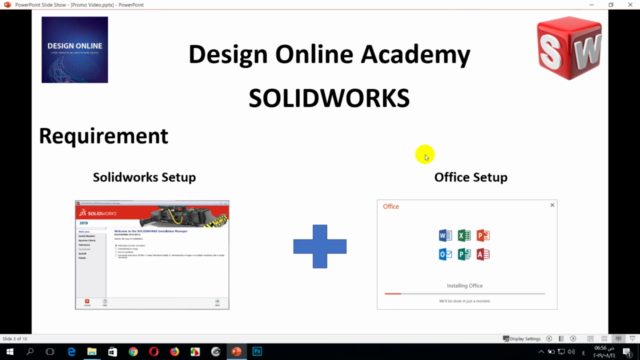Open the red and green app next to Firefox

coord(195,352)
